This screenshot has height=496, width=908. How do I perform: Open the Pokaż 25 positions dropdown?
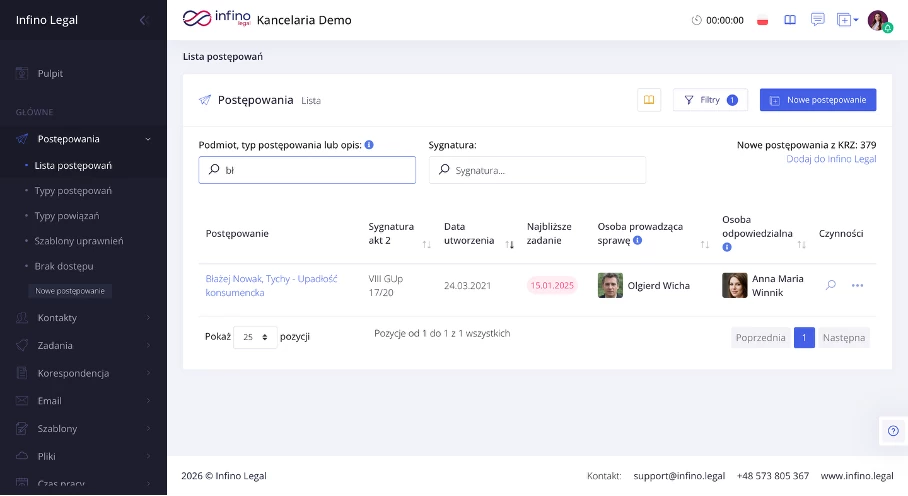(255, 337)
